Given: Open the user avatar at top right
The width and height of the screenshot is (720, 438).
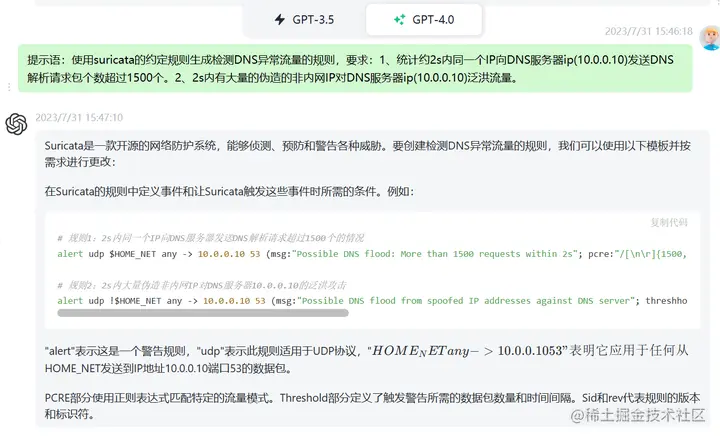Looking at the screenshot, I should tap(709, 38).
